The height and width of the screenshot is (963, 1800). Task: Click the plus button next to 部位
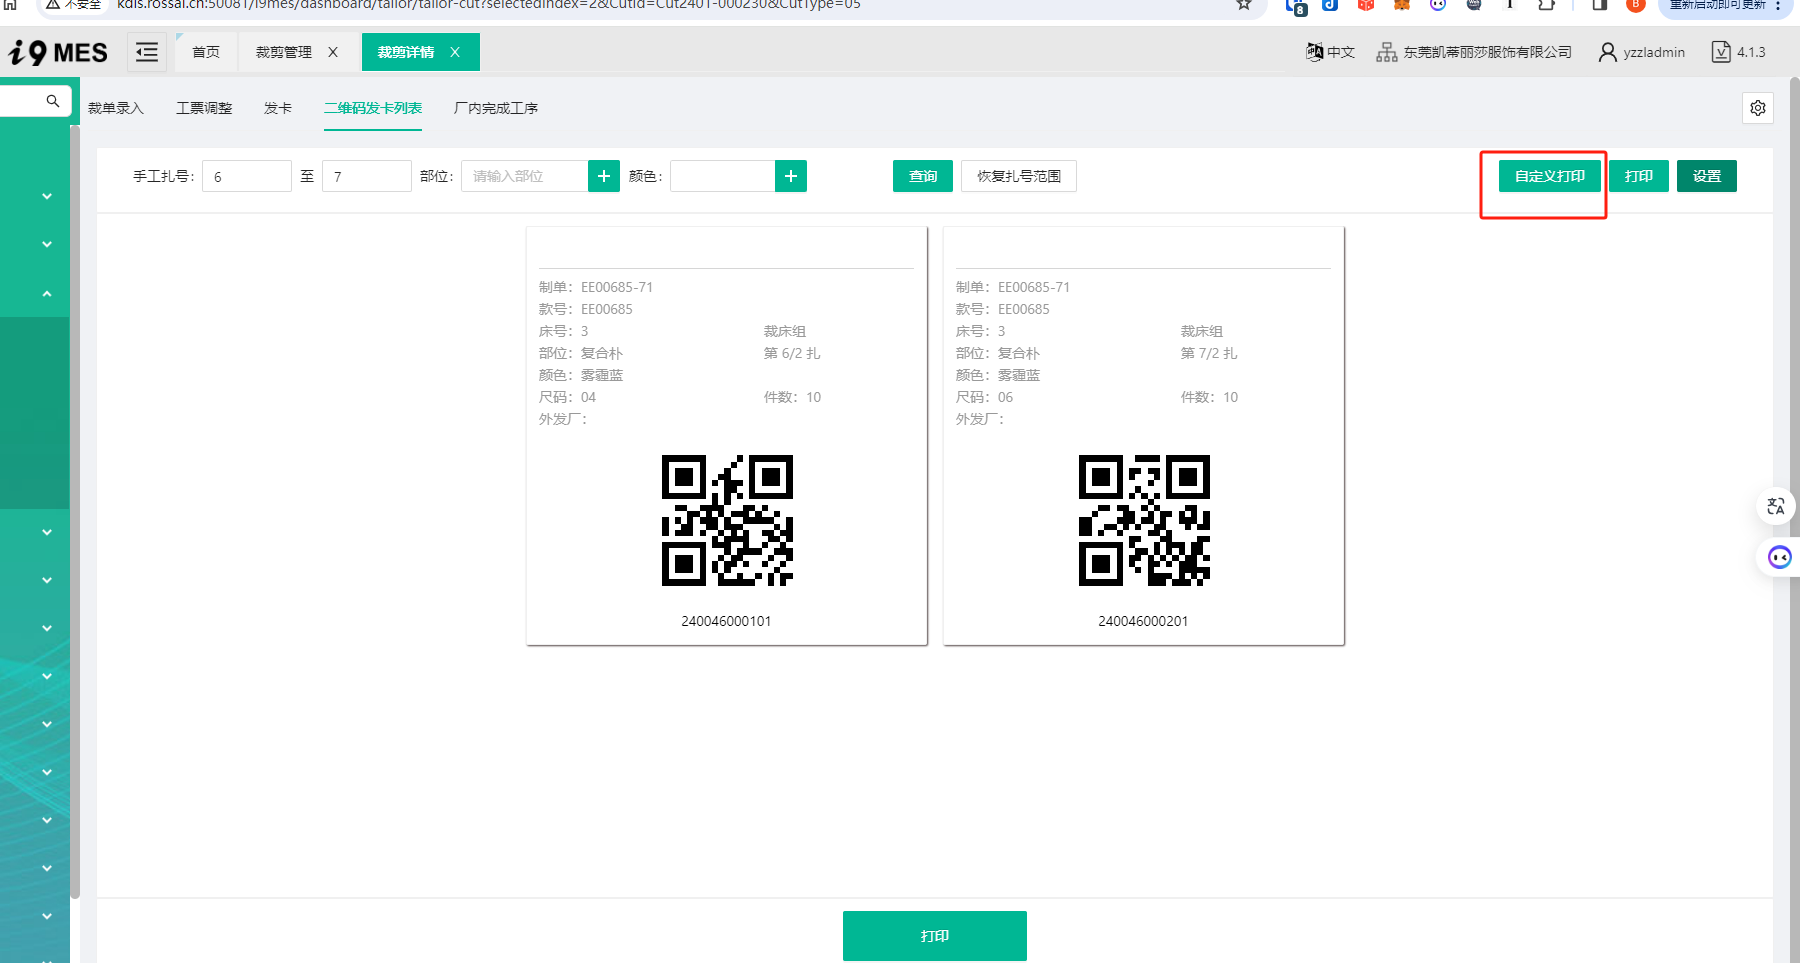(x=604, y=176)
